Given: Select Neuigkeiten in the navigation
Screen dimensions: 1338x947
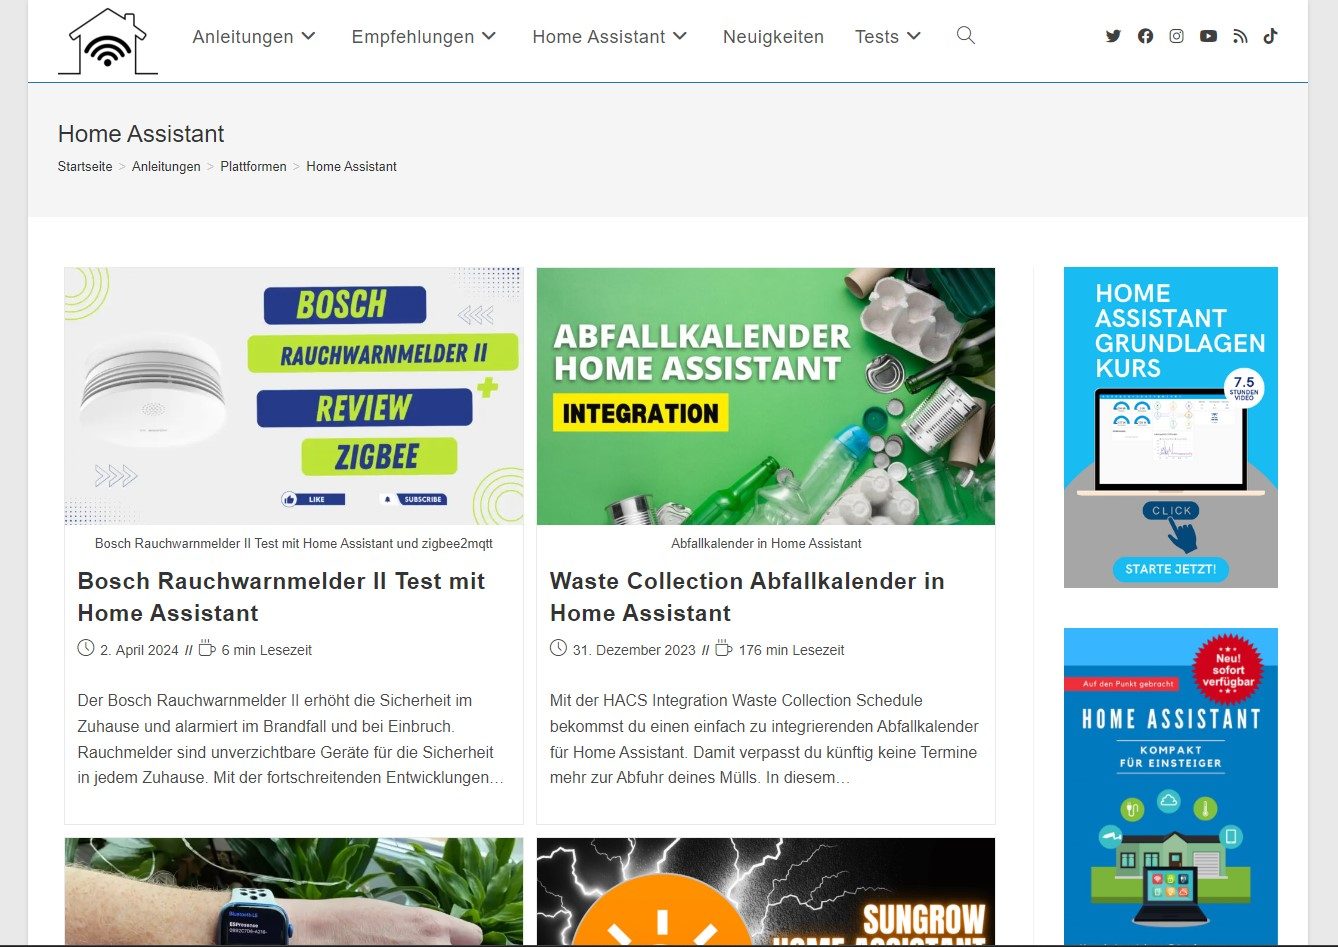Looking at the screenshot, I should 773,37.
